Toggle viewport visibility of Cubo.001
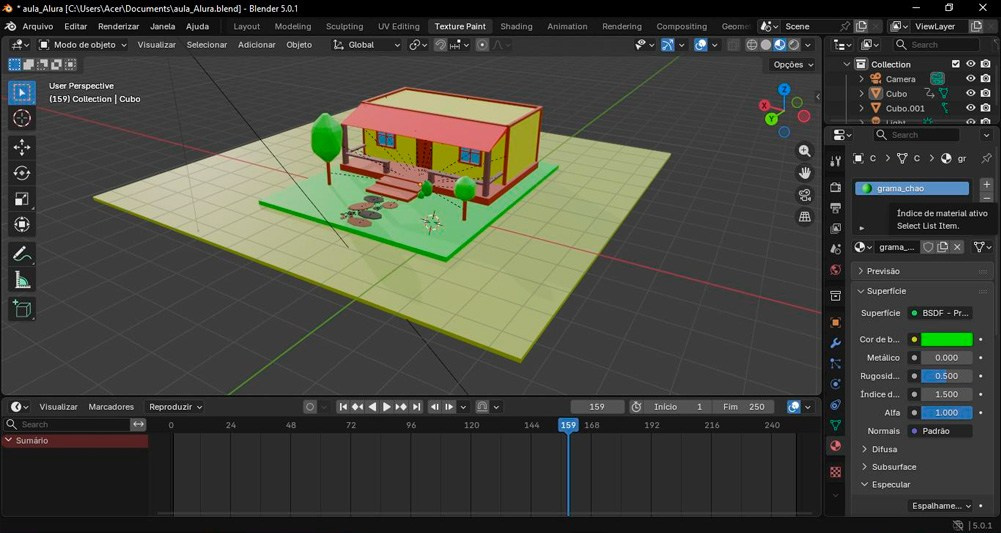The image size is (1001, 533). (x=970, y=108)
